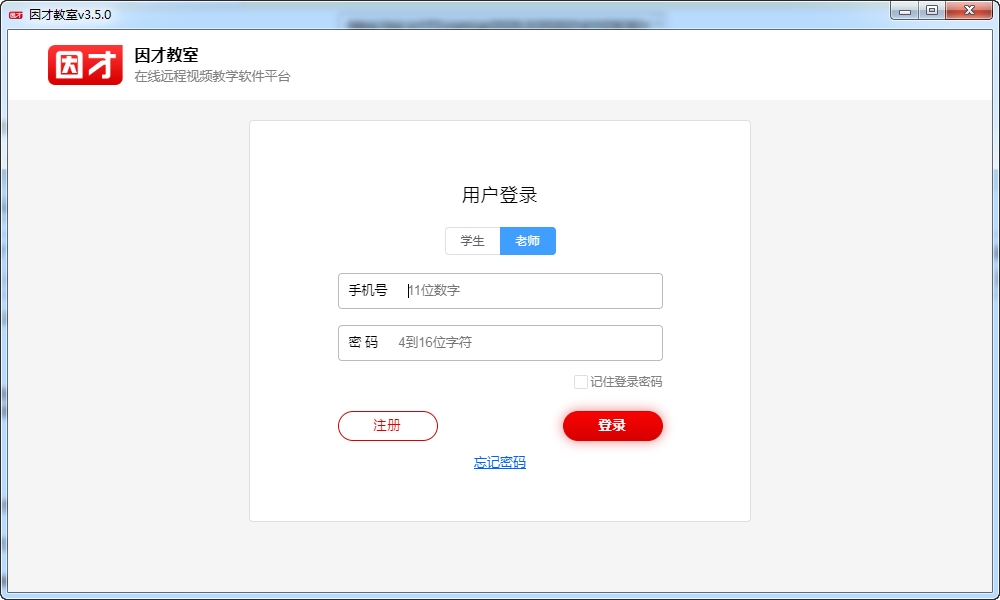Click the 手机号 input field
This screenshot has height=600, width=1000.
click(500, 291)
